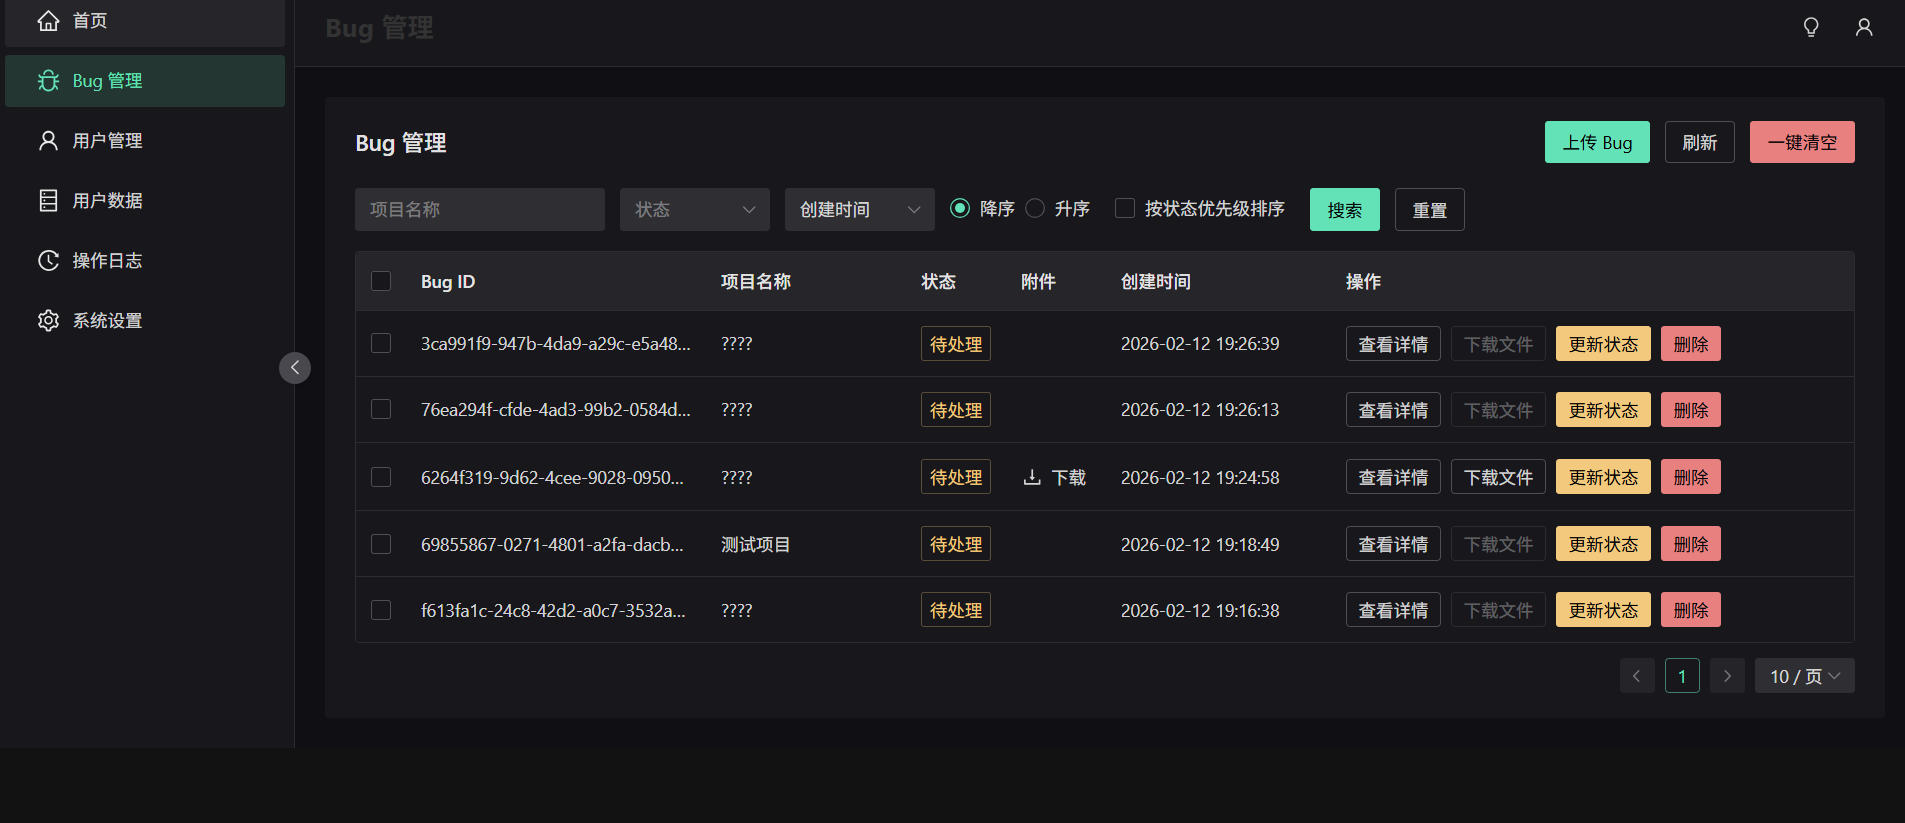Click the bug icon in sidebar
Screen dimensions: 1905x823
click(x=48, y=81)
